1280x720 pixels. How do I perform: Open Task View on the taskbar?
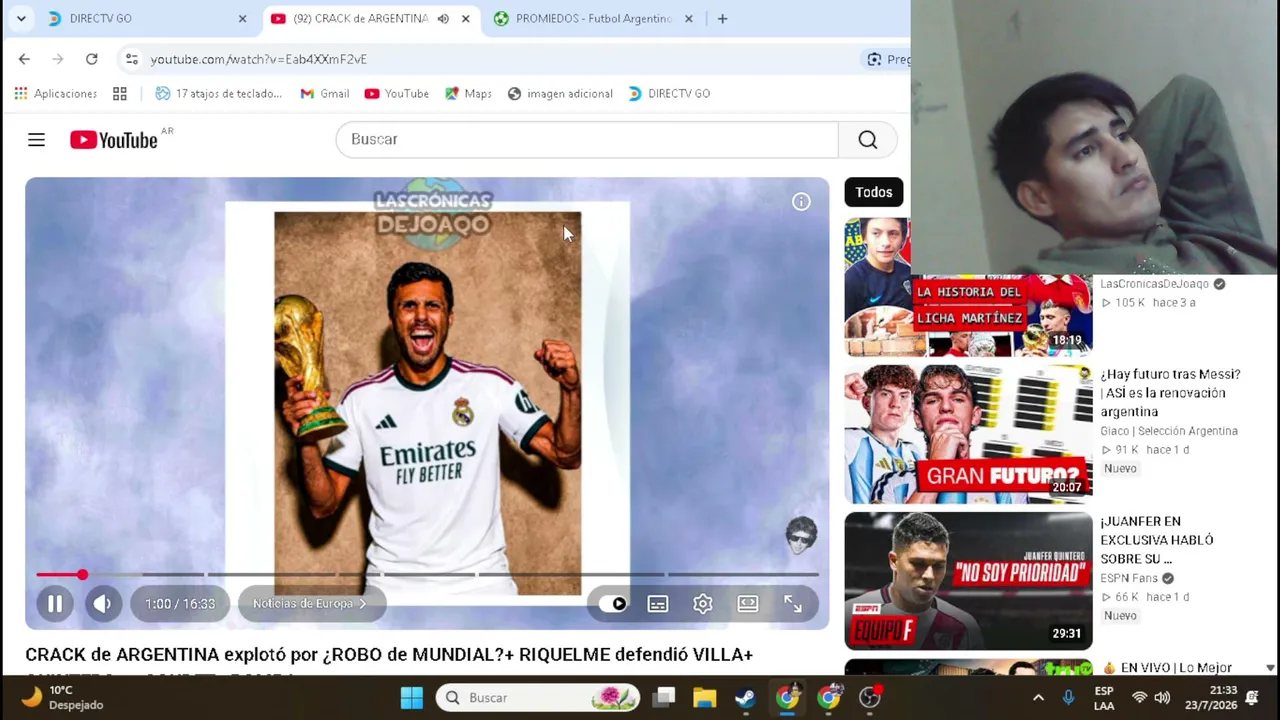point(664,698)
